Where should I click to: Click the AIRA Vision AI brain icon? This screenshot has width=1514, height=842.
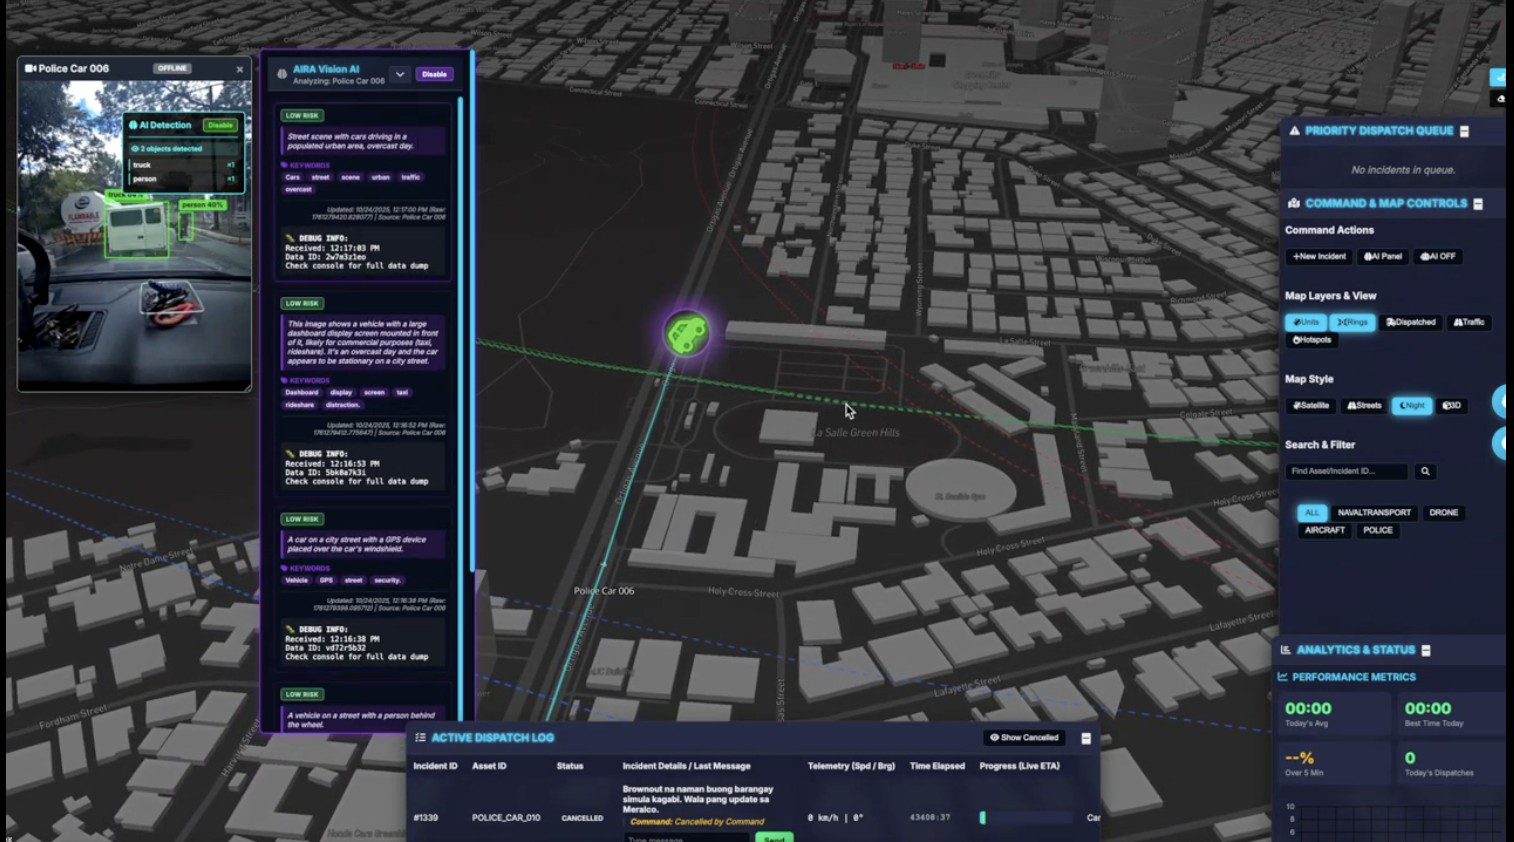click(x=282, y=74)
